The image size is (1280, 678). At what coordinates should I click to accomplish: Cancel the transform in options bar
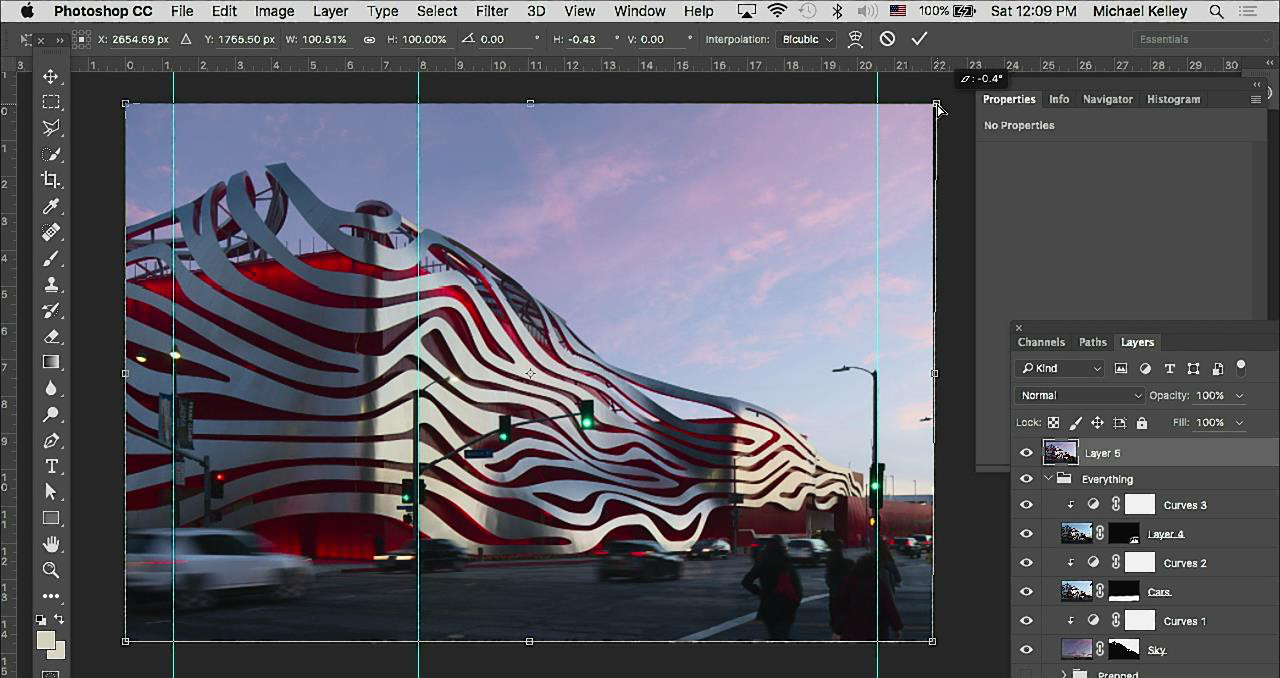887,39
